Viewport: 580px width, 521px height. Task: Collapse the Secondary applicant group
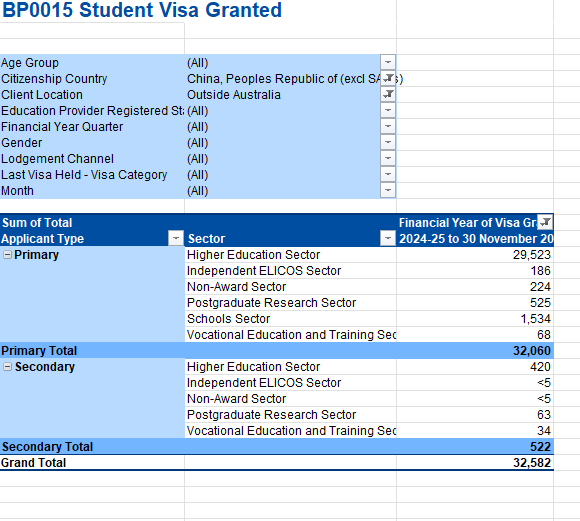point(7,366)
